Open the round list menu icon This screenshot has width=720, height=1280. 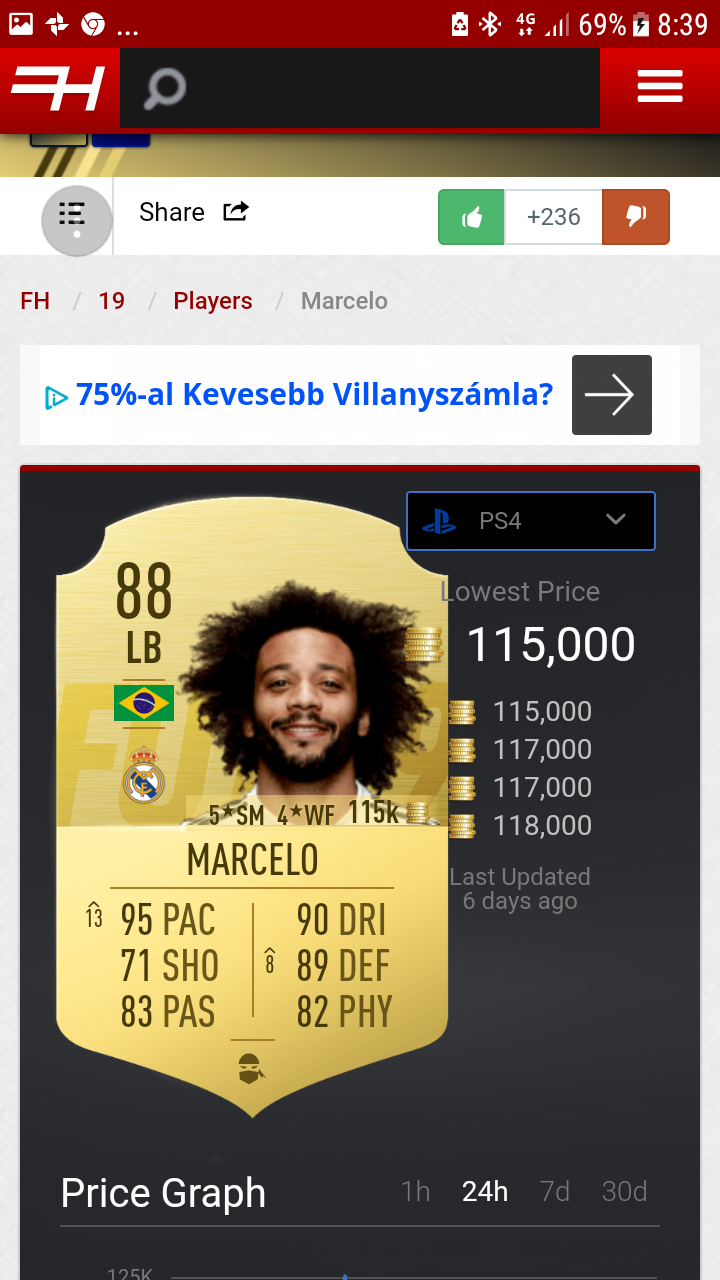coord(76,219)
